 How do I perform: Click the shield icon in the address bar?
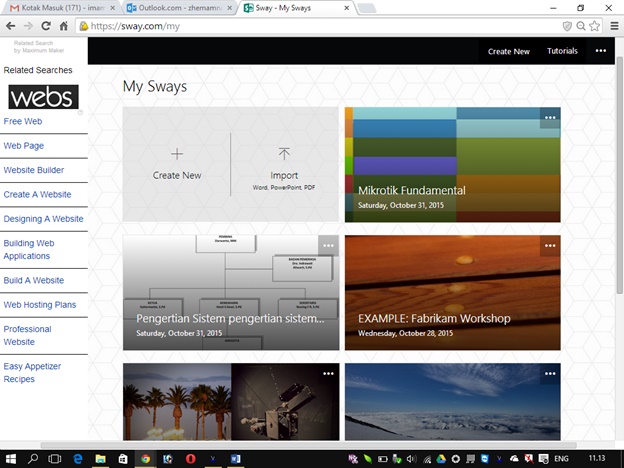click(567, 26)
